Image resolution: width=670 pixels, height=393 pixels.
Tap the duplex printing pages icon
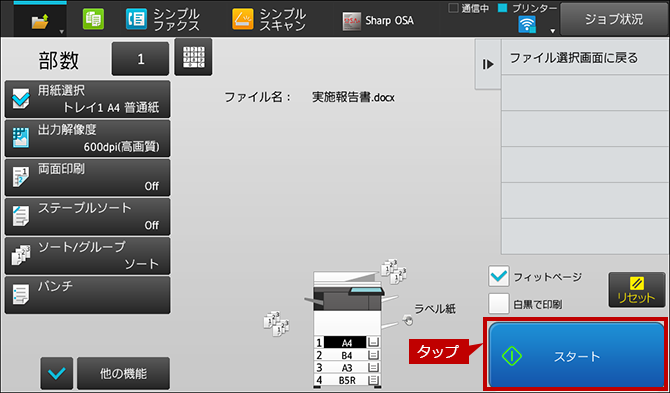coord(21,177)
